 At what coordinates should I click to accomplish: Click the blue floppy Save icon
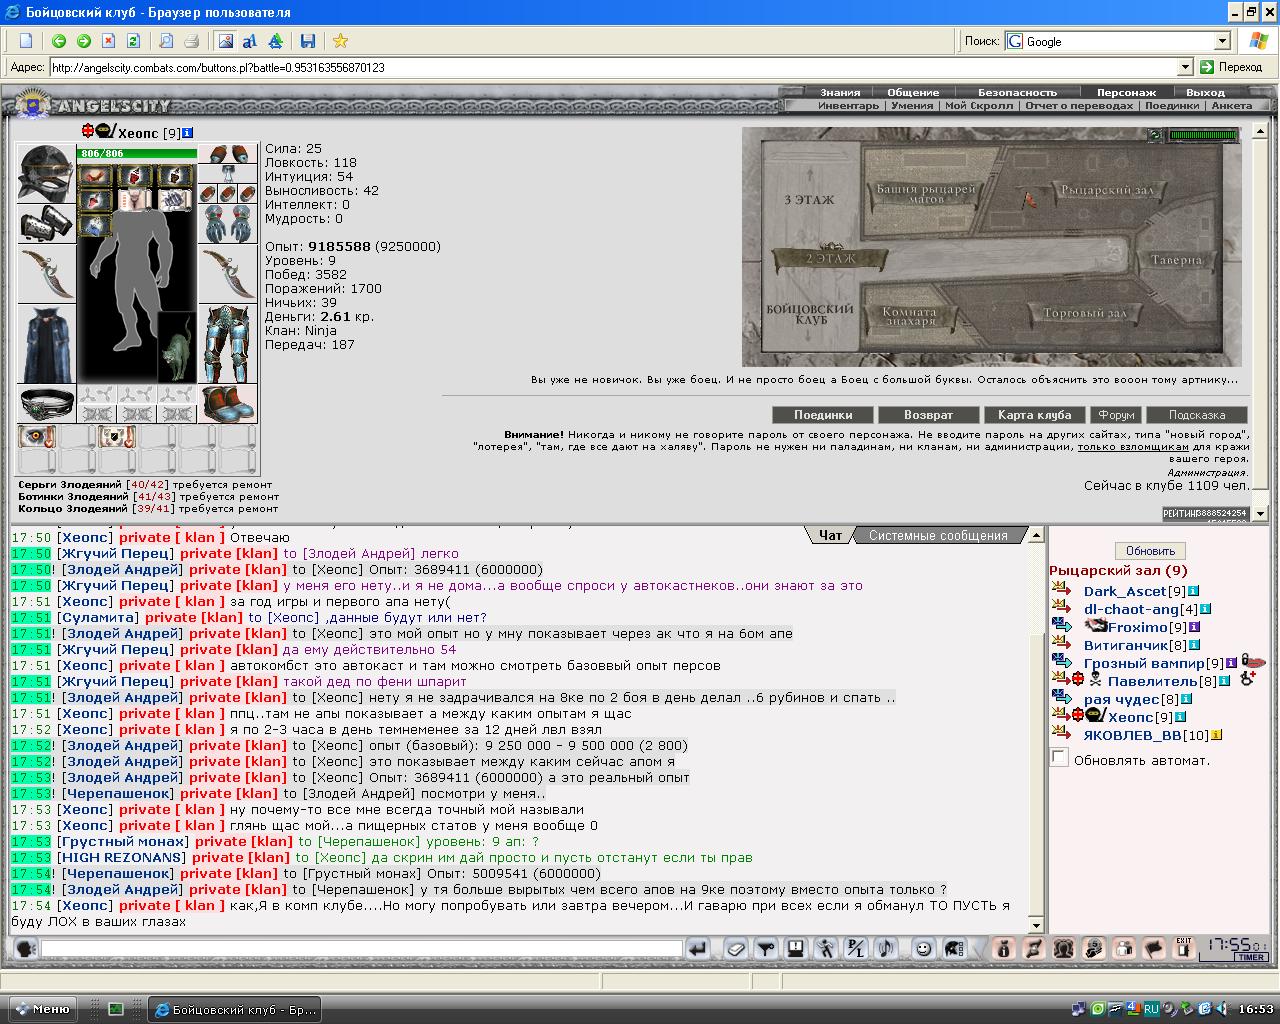308,41
